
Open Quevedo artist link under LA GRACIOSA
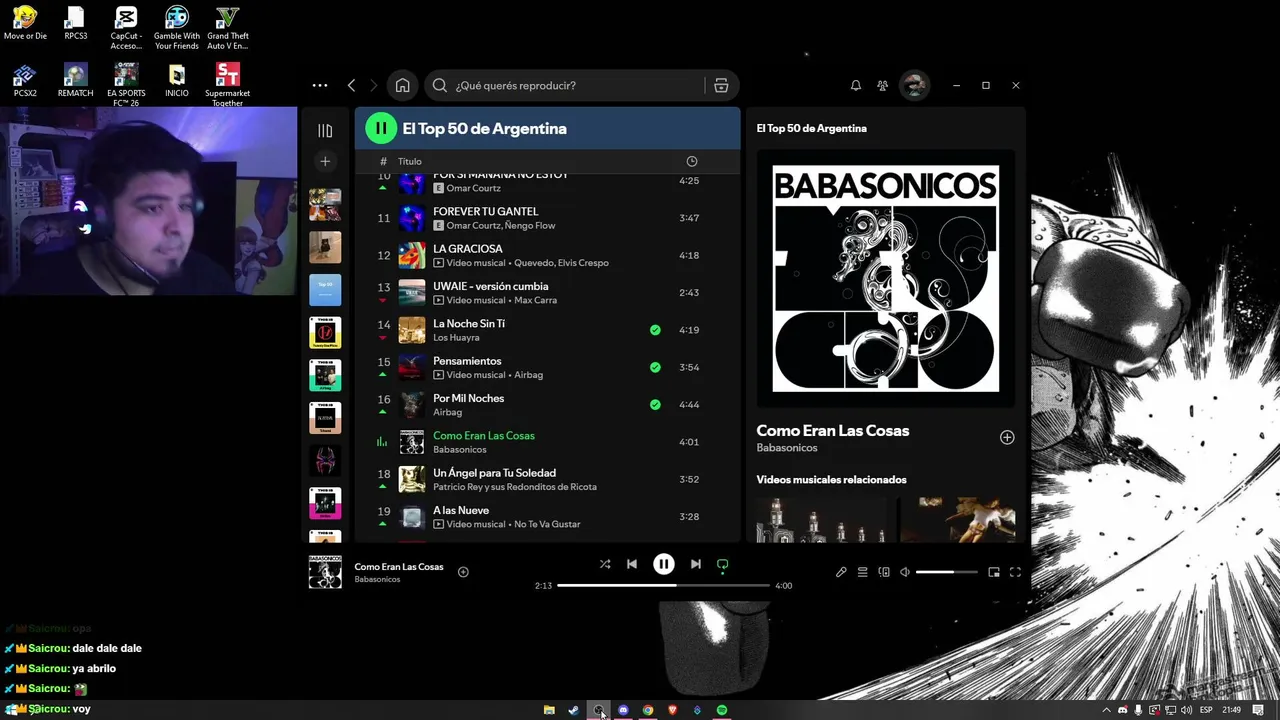click(535, 263)
